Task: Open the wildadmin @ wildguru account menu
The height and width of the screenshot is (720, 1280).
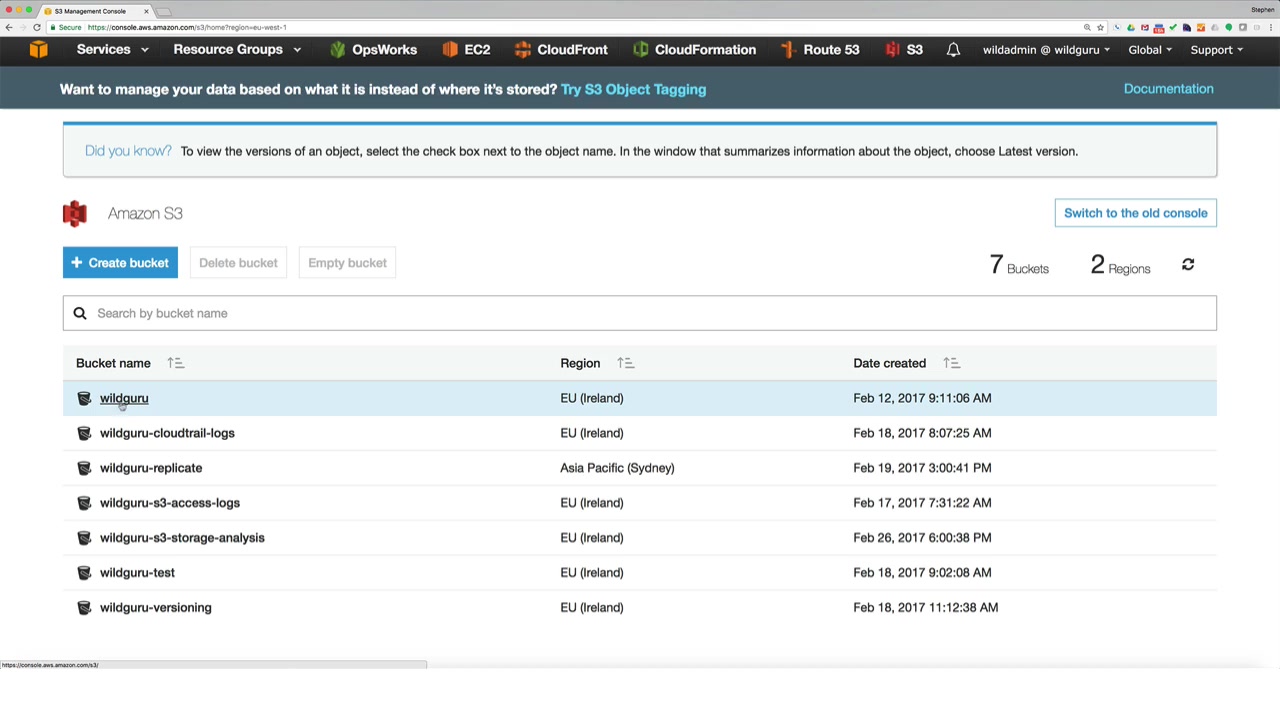Action: pos(1046,50)
